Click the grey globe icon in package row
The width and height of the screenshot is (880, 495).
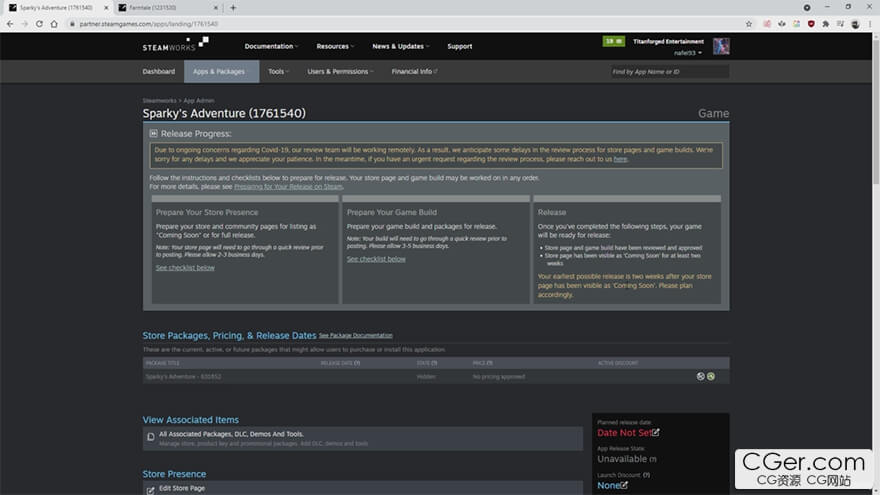click(700, 377)
